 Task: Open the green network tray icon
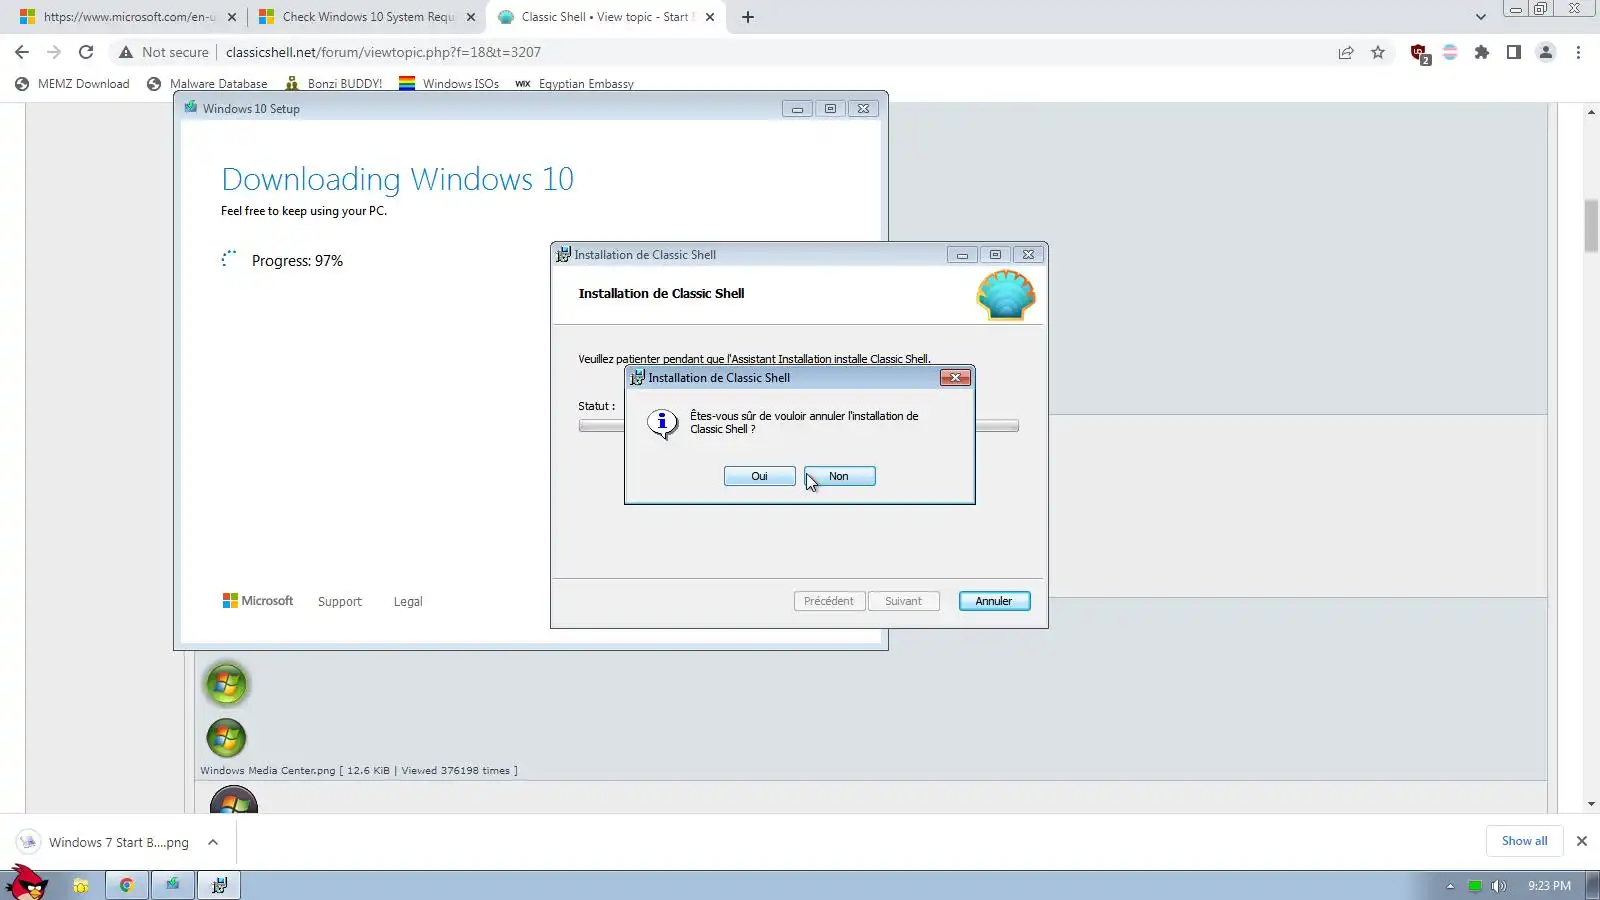pyautogui.click(x=1475, y=886)
